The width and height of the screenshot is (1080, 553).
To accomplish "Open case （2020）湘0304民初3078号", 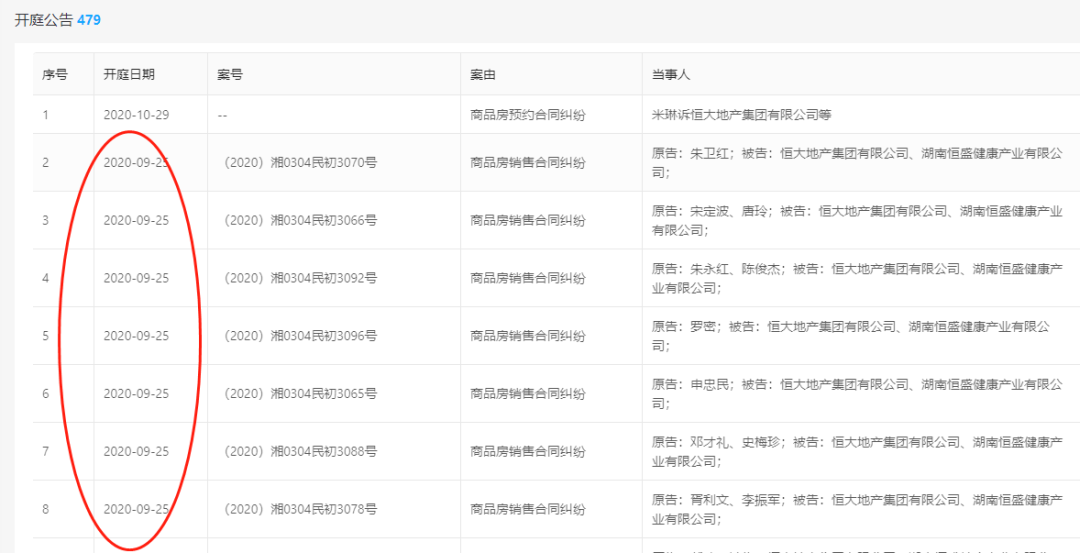I will click(298, 510).
